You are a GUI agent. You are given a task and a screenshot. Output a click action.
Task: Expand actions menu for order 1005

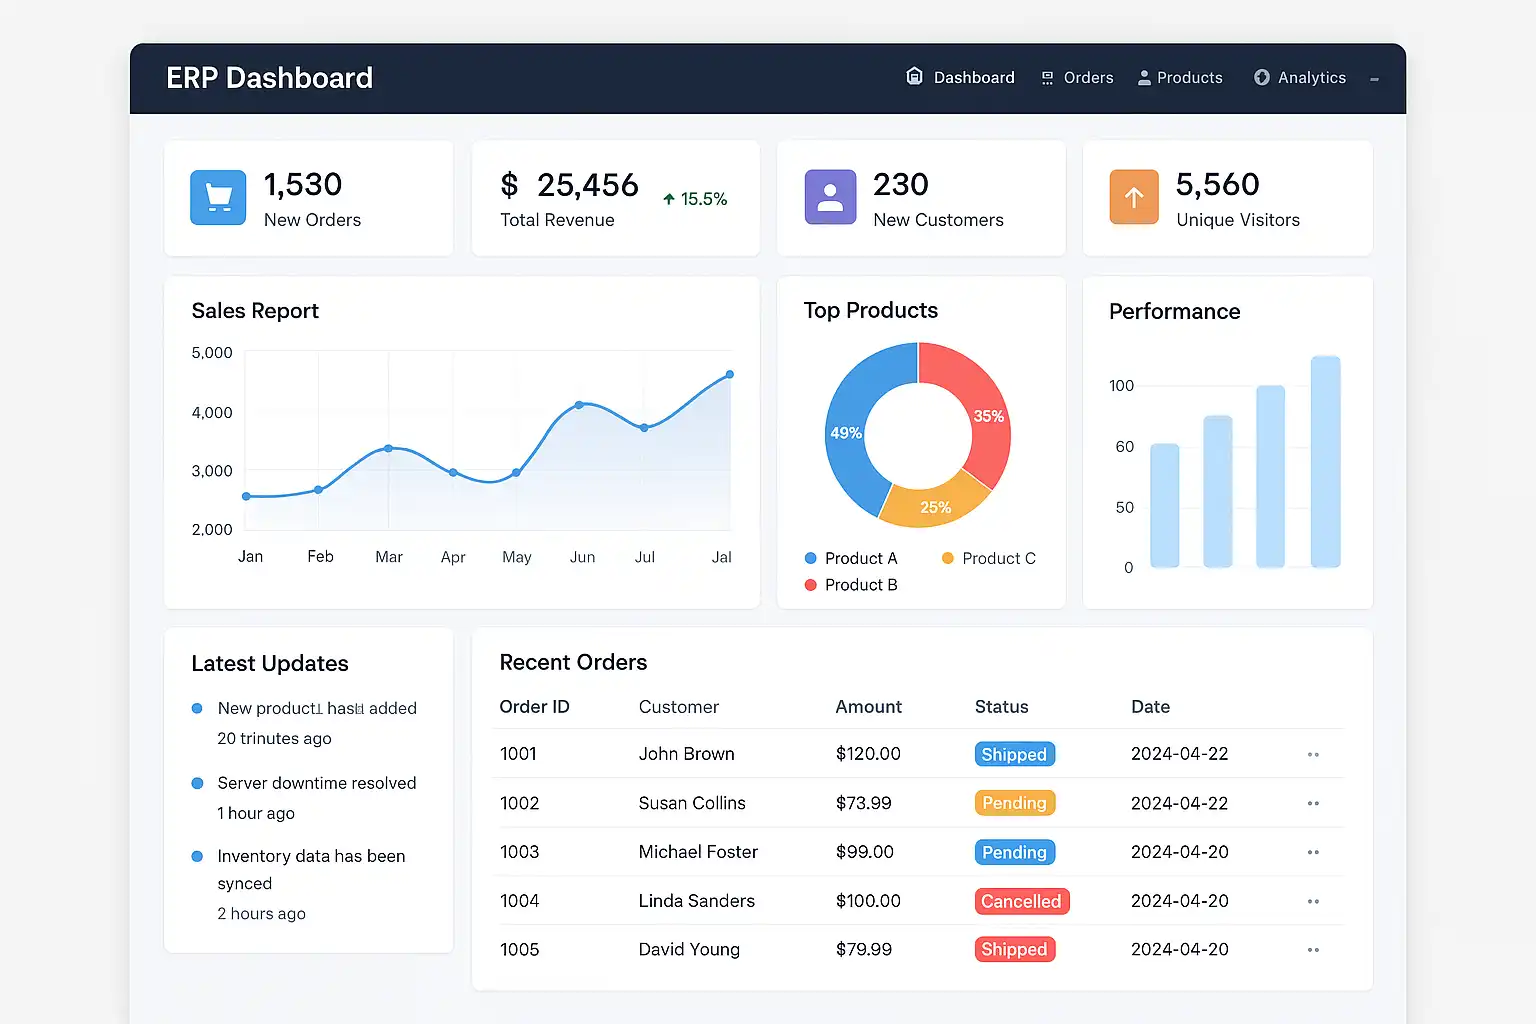coord(1313,950)
